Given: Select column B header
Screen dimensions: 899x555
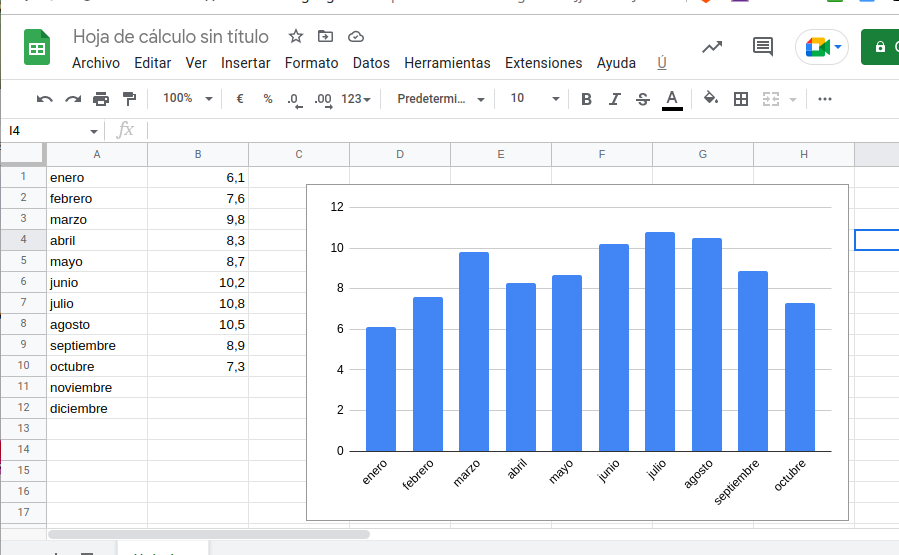Looking at the screenshot, I should (198, 154).
